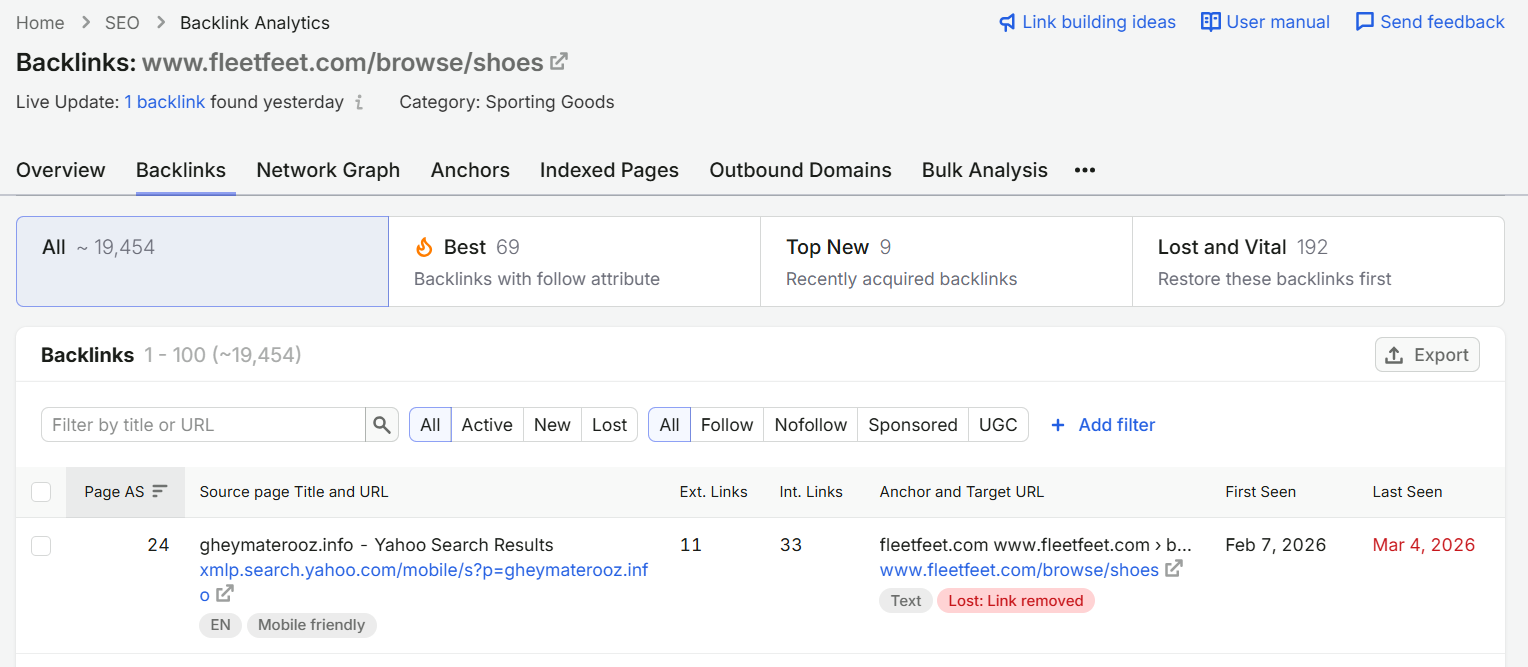
Task: Click the Export button
Action: (x=1427, y=355)
